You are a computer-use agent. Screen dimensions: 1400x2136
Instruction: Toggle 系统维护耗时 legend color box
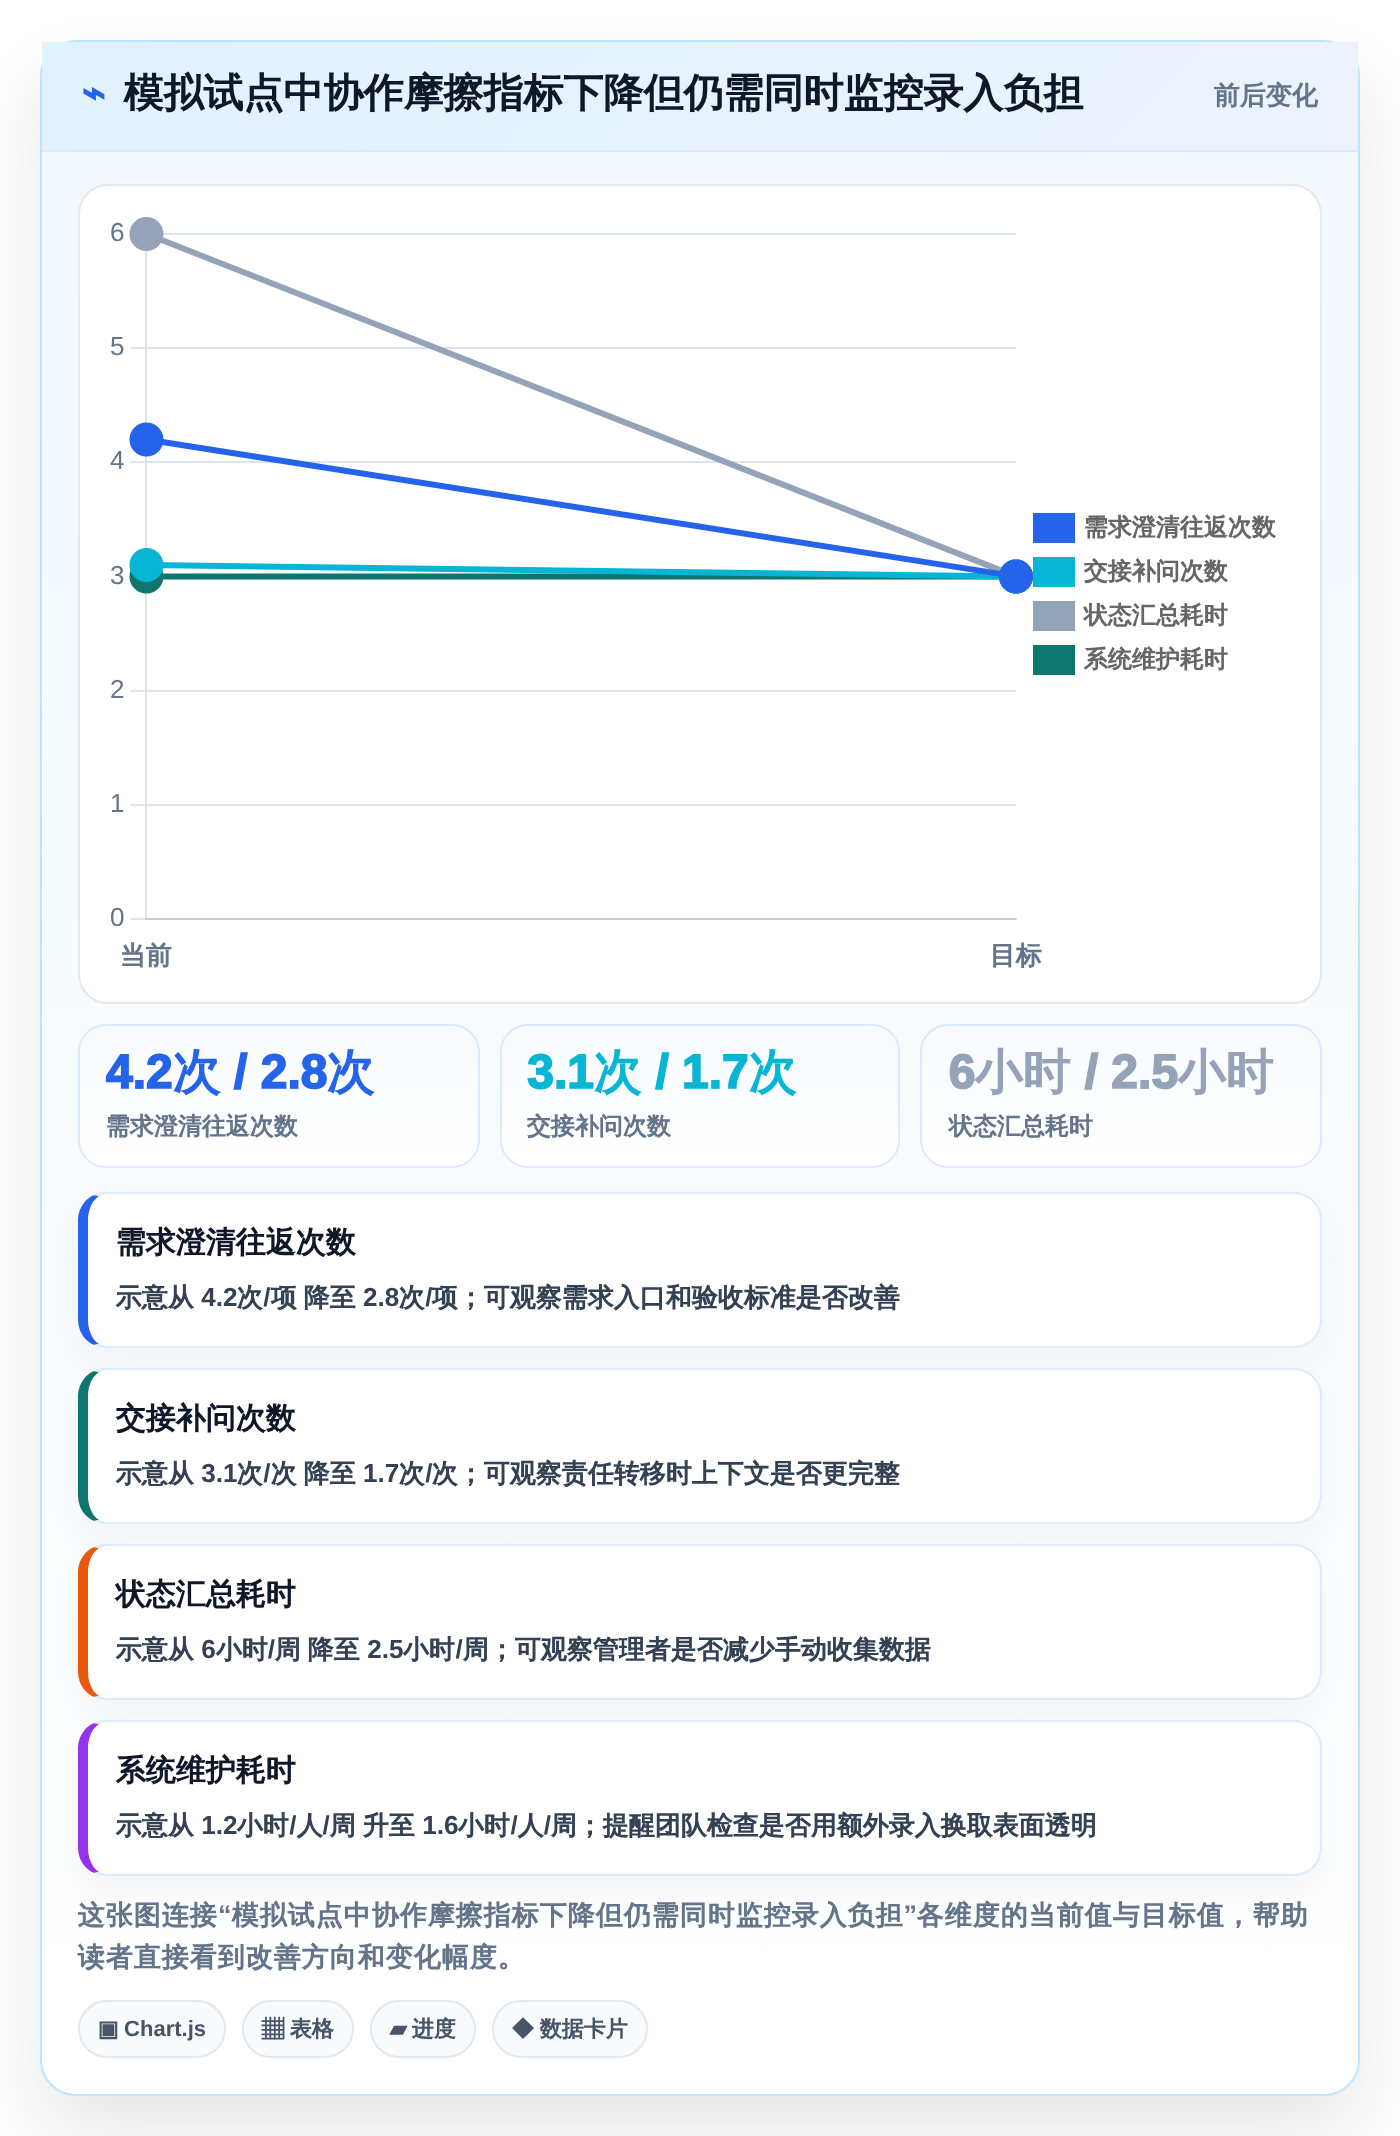[x=1053, y=659]
